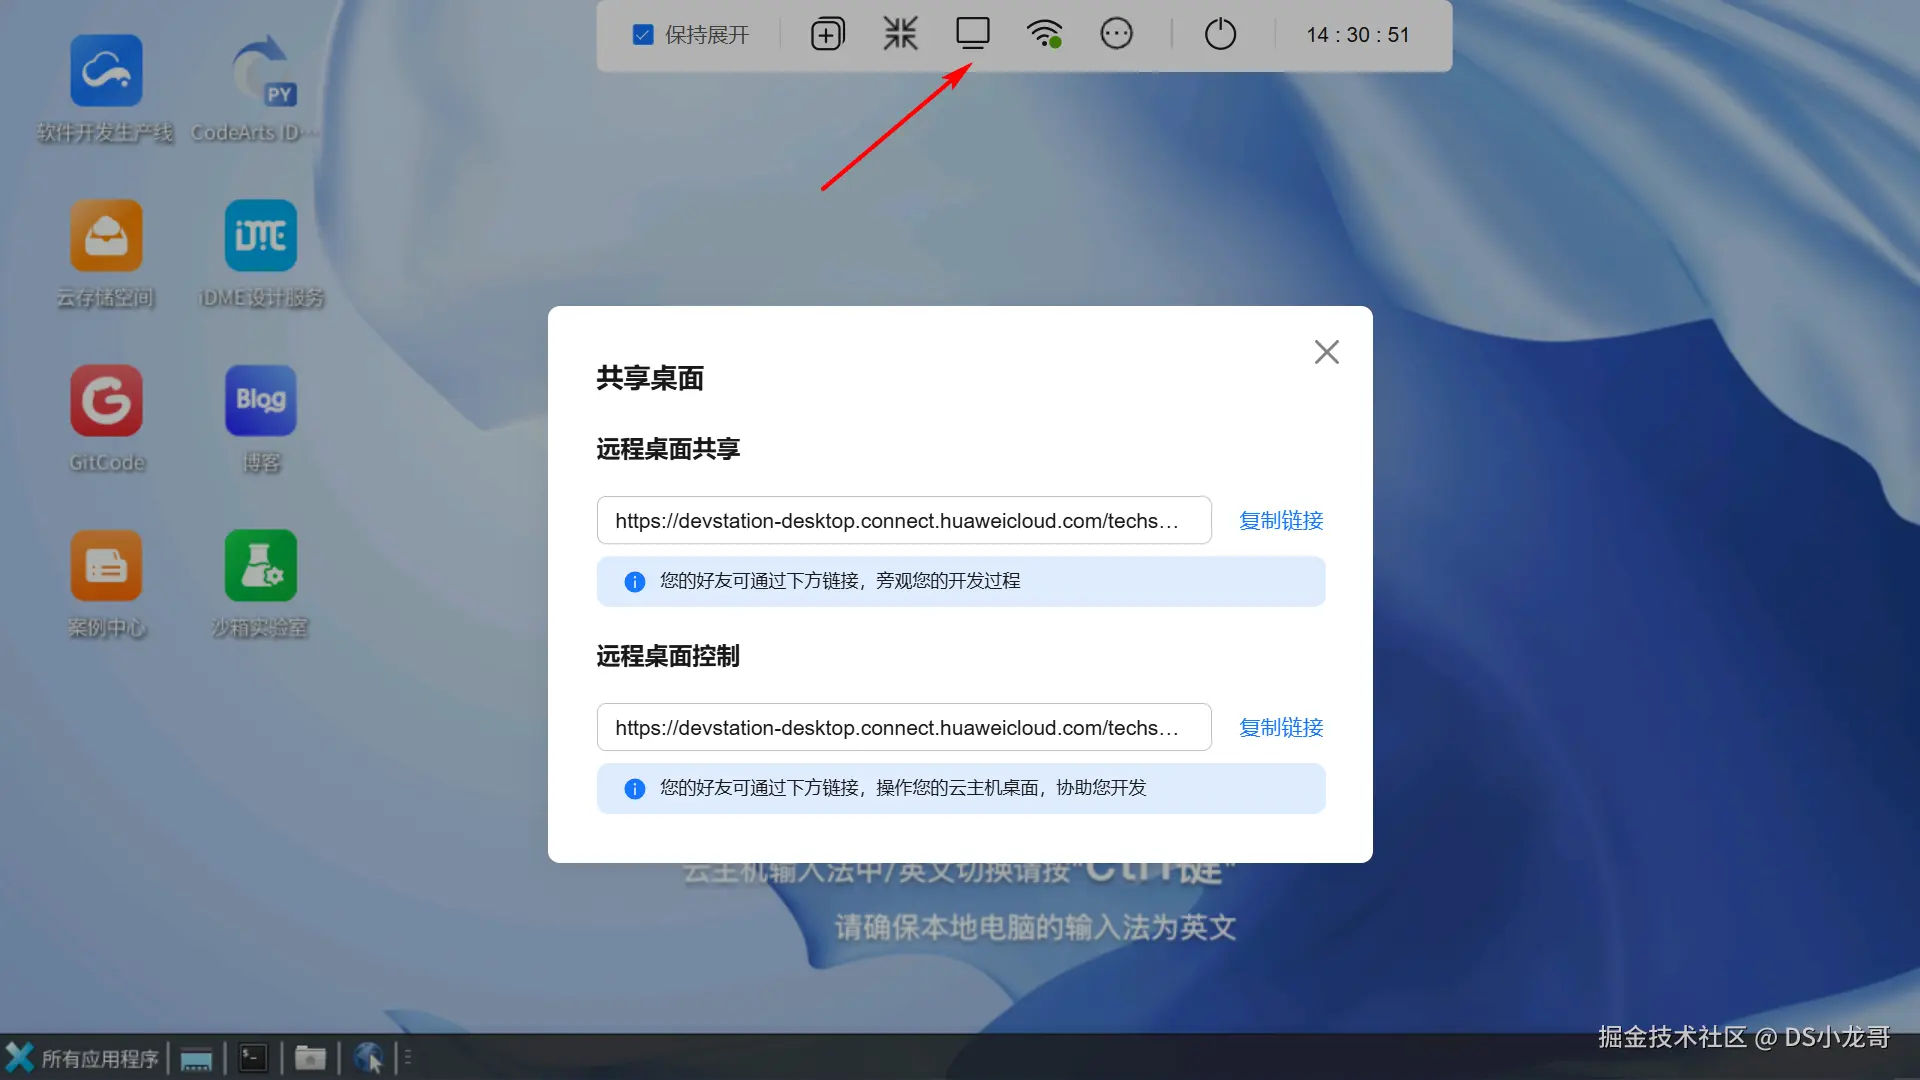
Task: Click the 远程桌面控制 URL field
Action: coord(903,728)
